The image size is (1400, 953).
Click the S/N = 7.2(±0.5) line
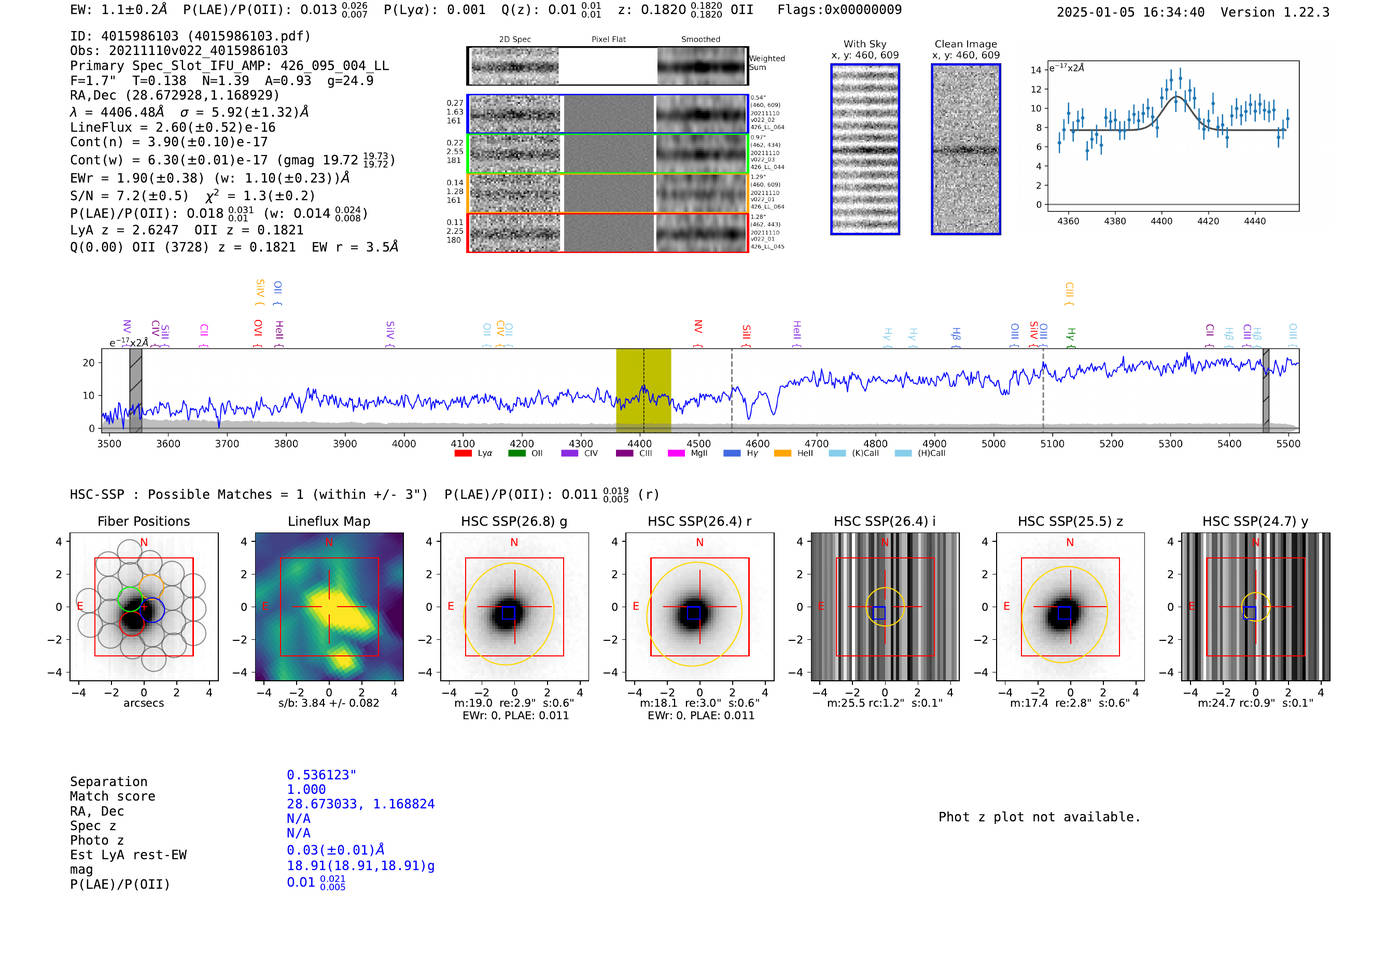click(x=192, y=196)
